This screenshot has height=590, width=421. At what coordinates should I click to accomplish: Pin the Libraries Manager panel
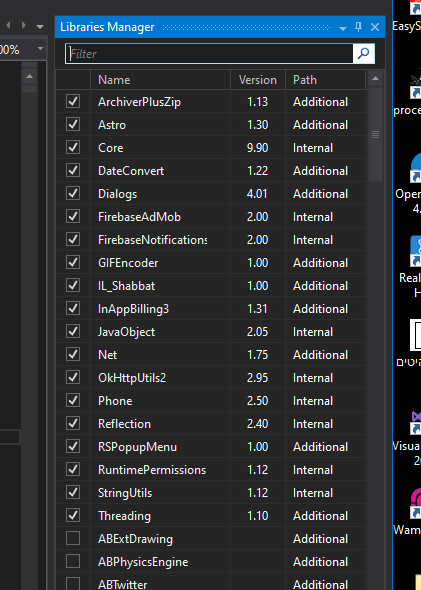[359, 27]
